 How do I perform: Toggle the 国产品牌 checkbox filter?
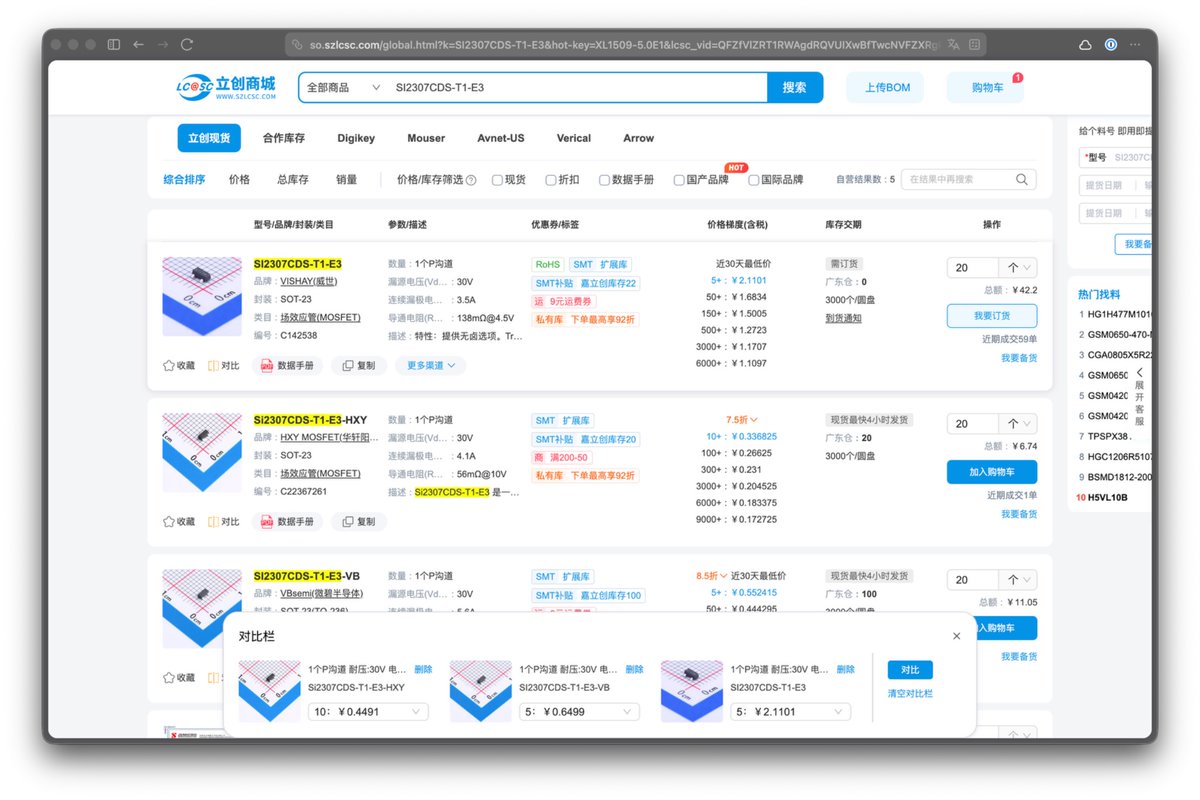(x=679, y=181)
